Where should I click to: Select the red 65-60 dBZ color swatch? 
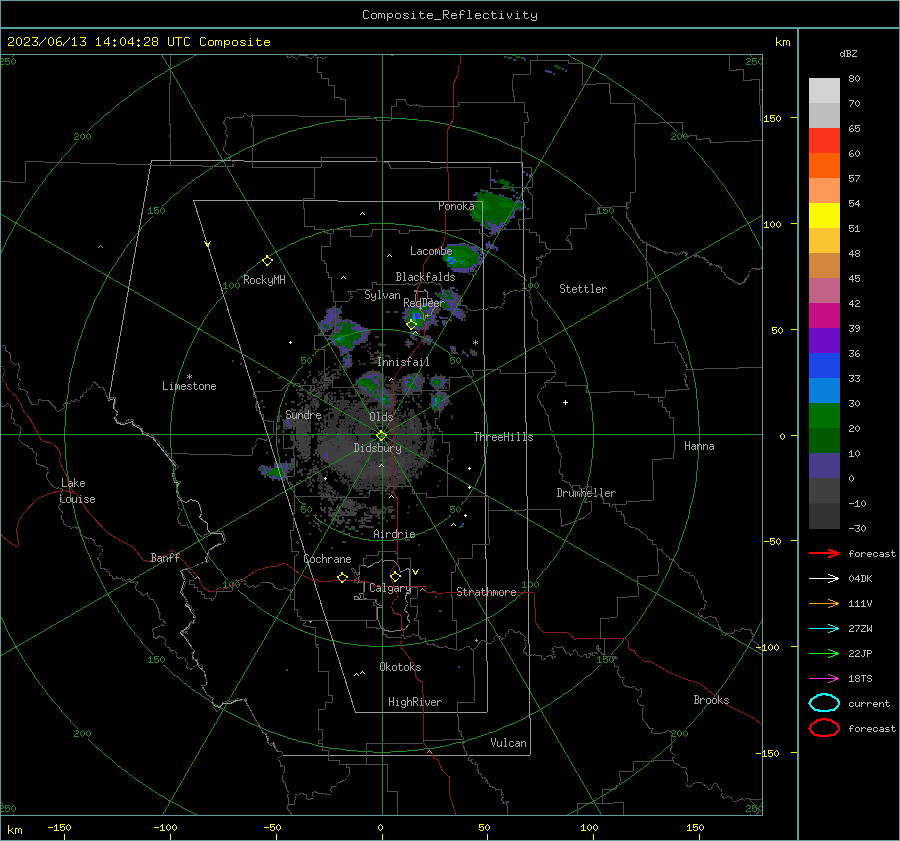click(x=824, y=141)
